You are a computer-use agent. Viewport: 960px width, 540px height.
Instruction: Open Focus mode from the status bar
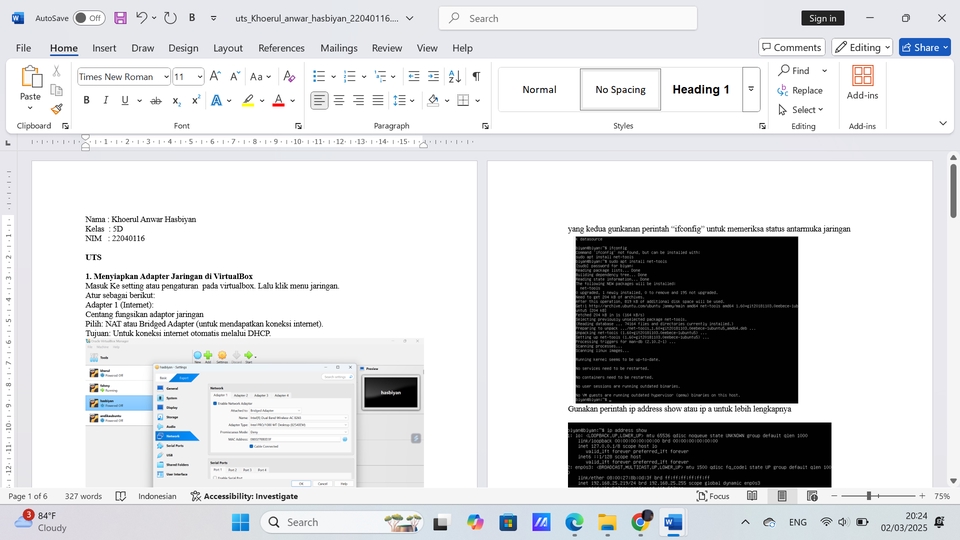click(713, 496)
